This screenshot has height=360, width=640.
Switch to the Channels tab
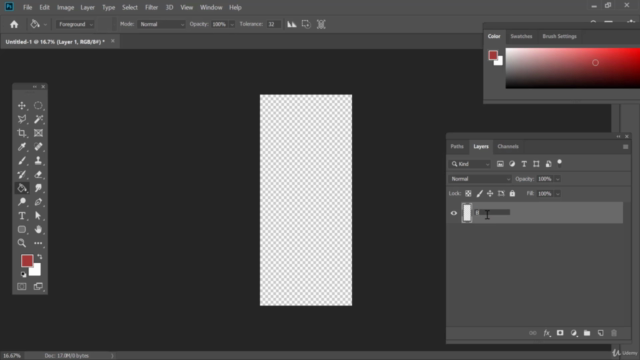pos(508,147)
